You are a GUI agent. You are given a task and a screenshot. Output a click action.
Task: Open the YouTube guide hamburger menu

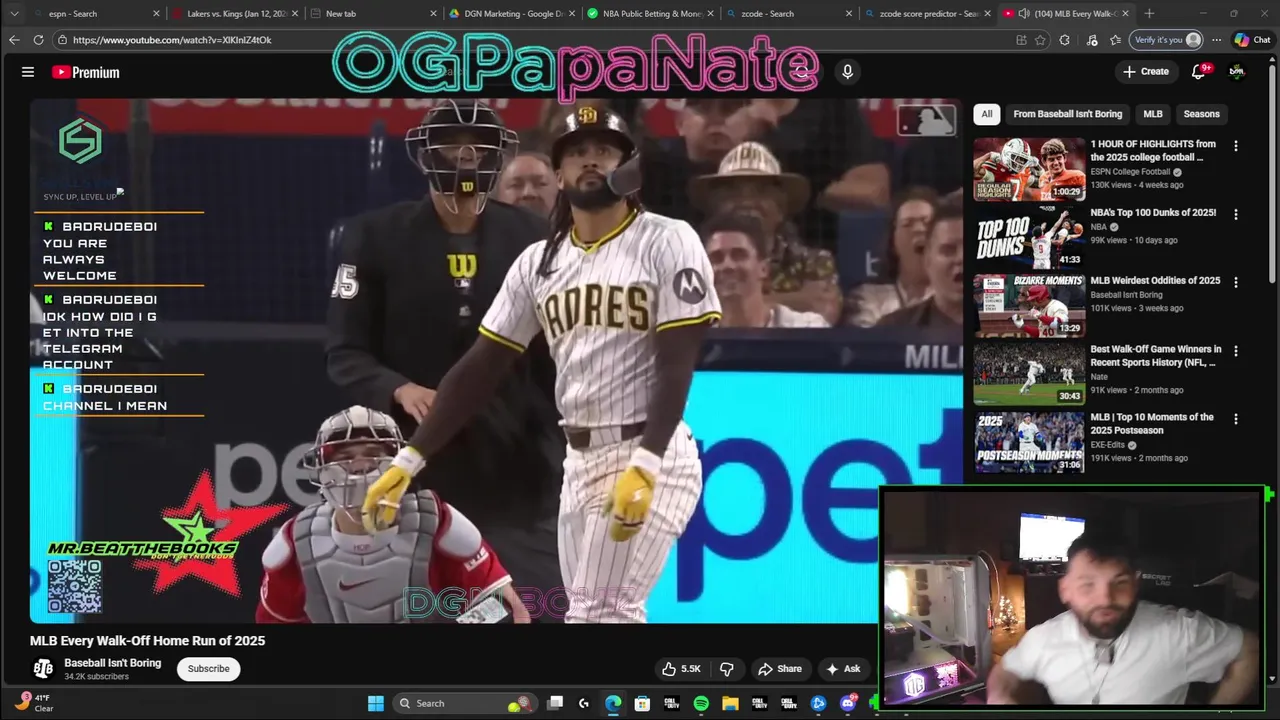28,72
